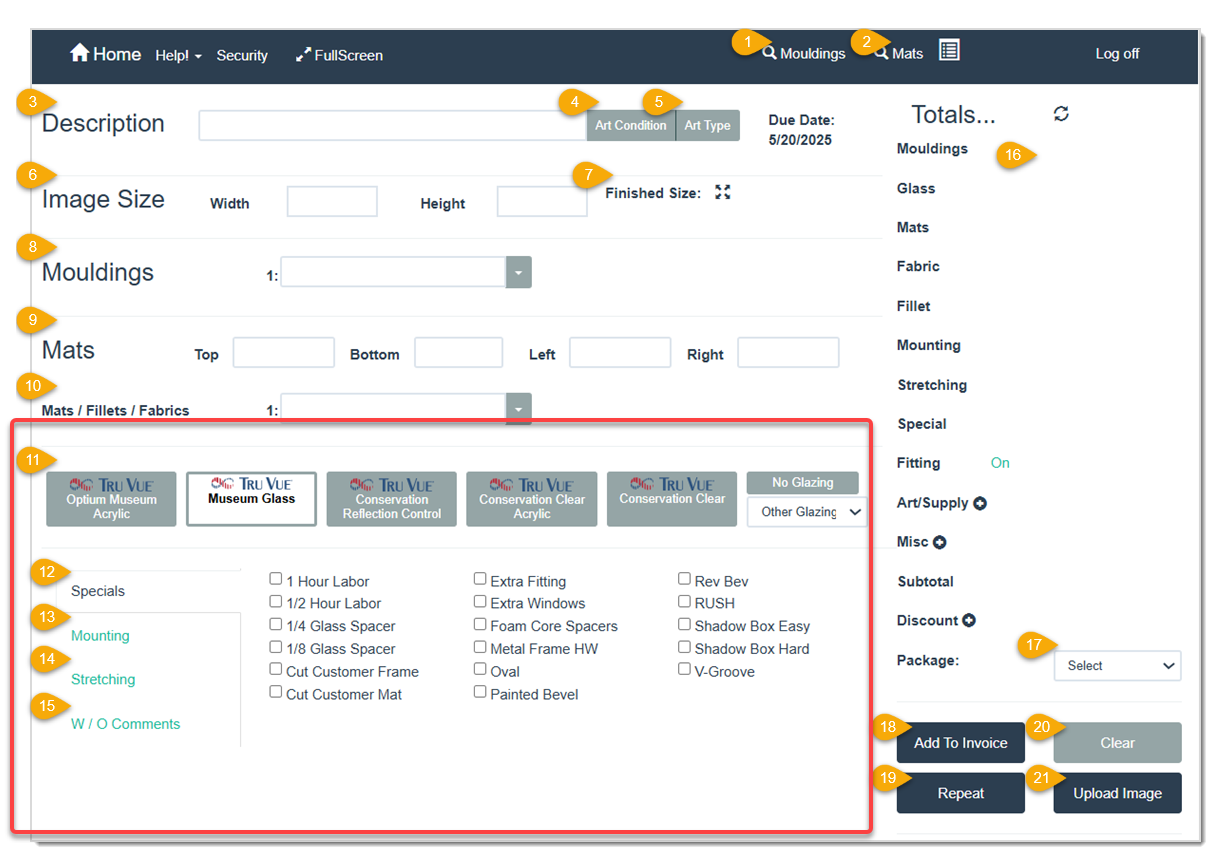Select the Museum Glass glazing option
Viewport: 1211px width, 852px height.
coord(251,499)
